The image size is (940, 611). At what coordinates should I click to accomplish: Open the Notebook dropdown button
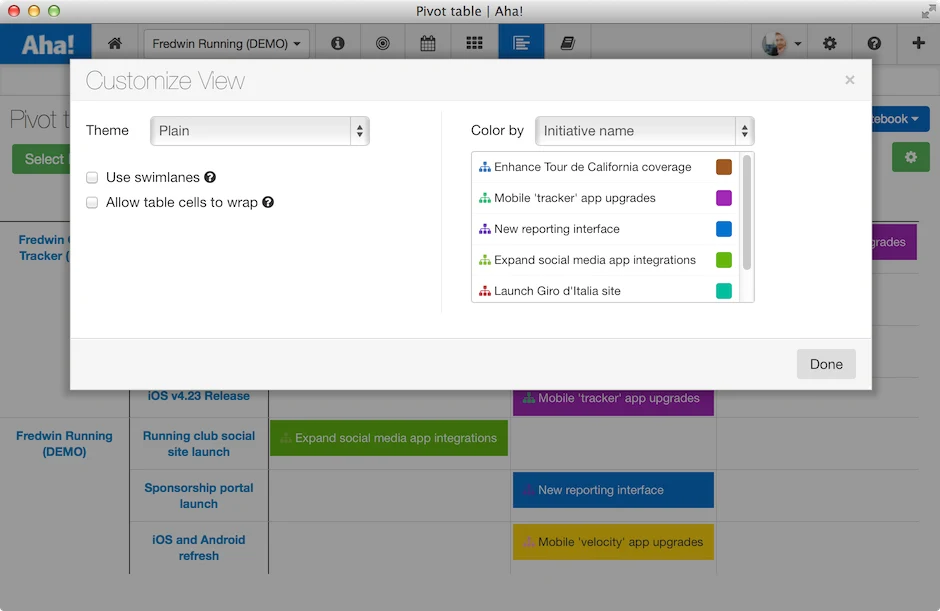pos(898,119)
